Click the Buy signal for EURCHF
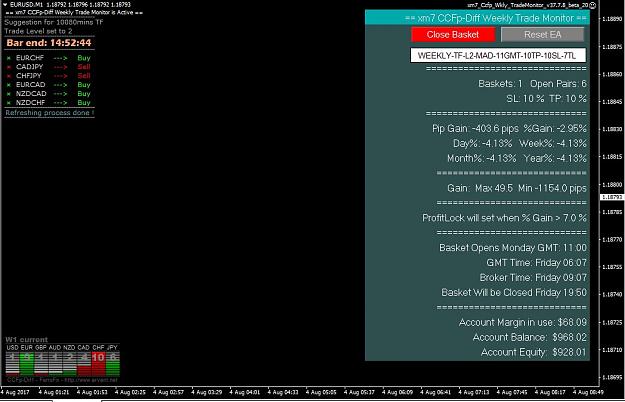The height and width of the screenshot is (402, 625). pos(84,58)
